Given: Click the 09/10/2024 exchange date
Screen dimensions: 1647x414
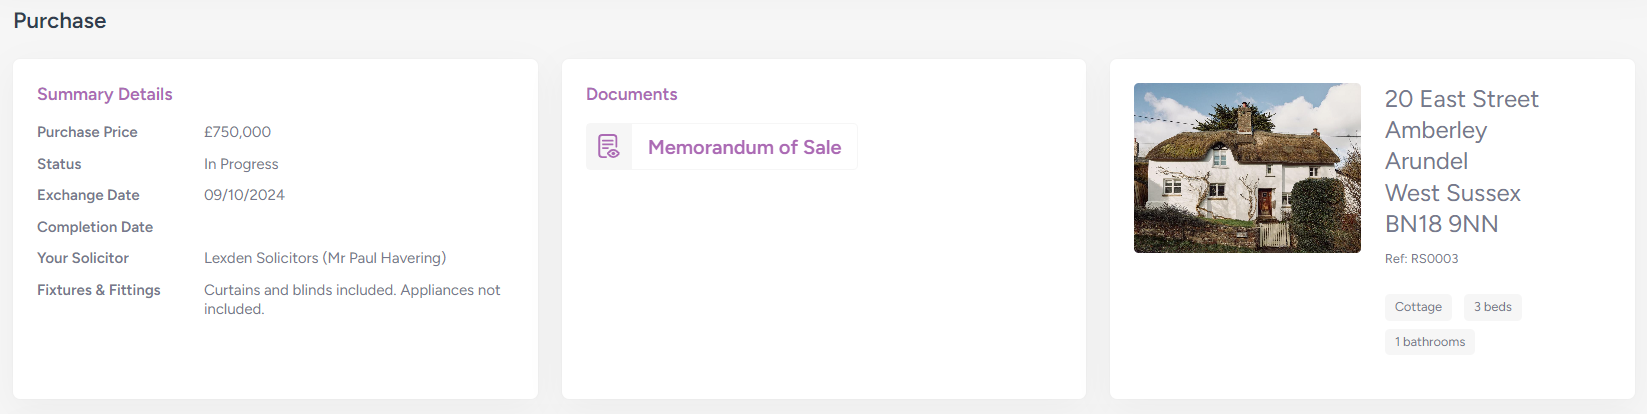Looking at the screenshot, I should [x=244, y=195].
